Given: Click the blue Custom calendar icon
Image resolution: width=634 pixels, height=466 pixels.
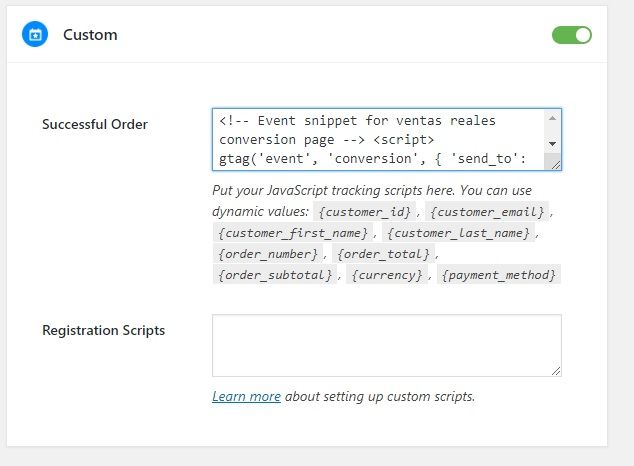Looking at the screenshot, I should coord(35,34).
